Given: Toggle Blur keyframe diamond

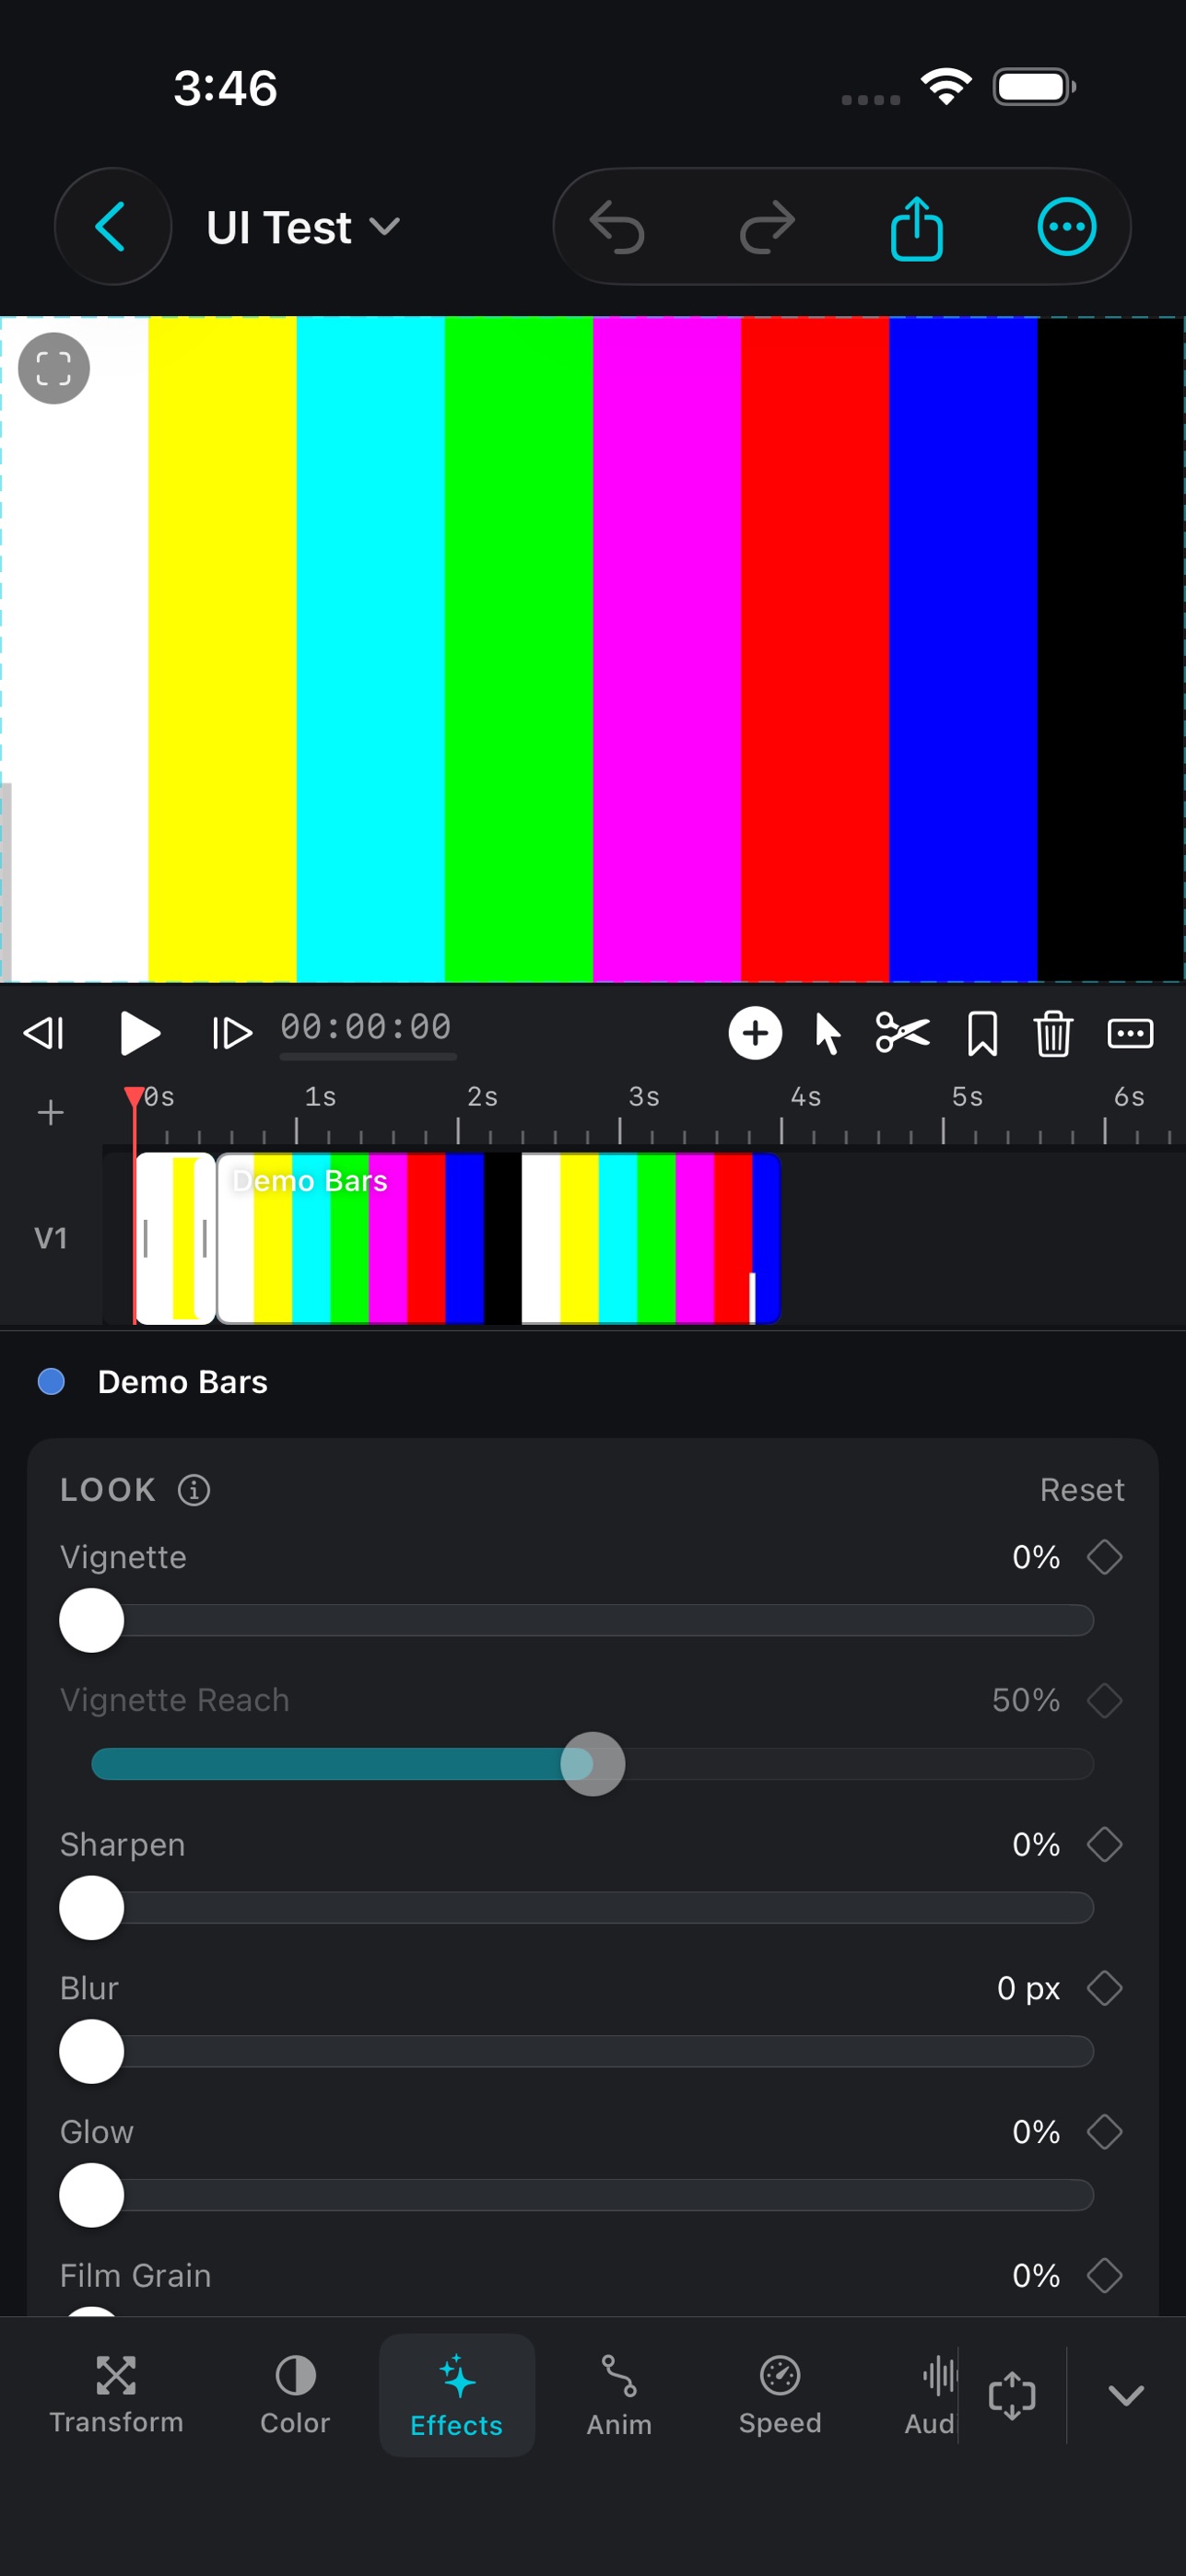Looking at the screenshot, I should [1104, 1988].
